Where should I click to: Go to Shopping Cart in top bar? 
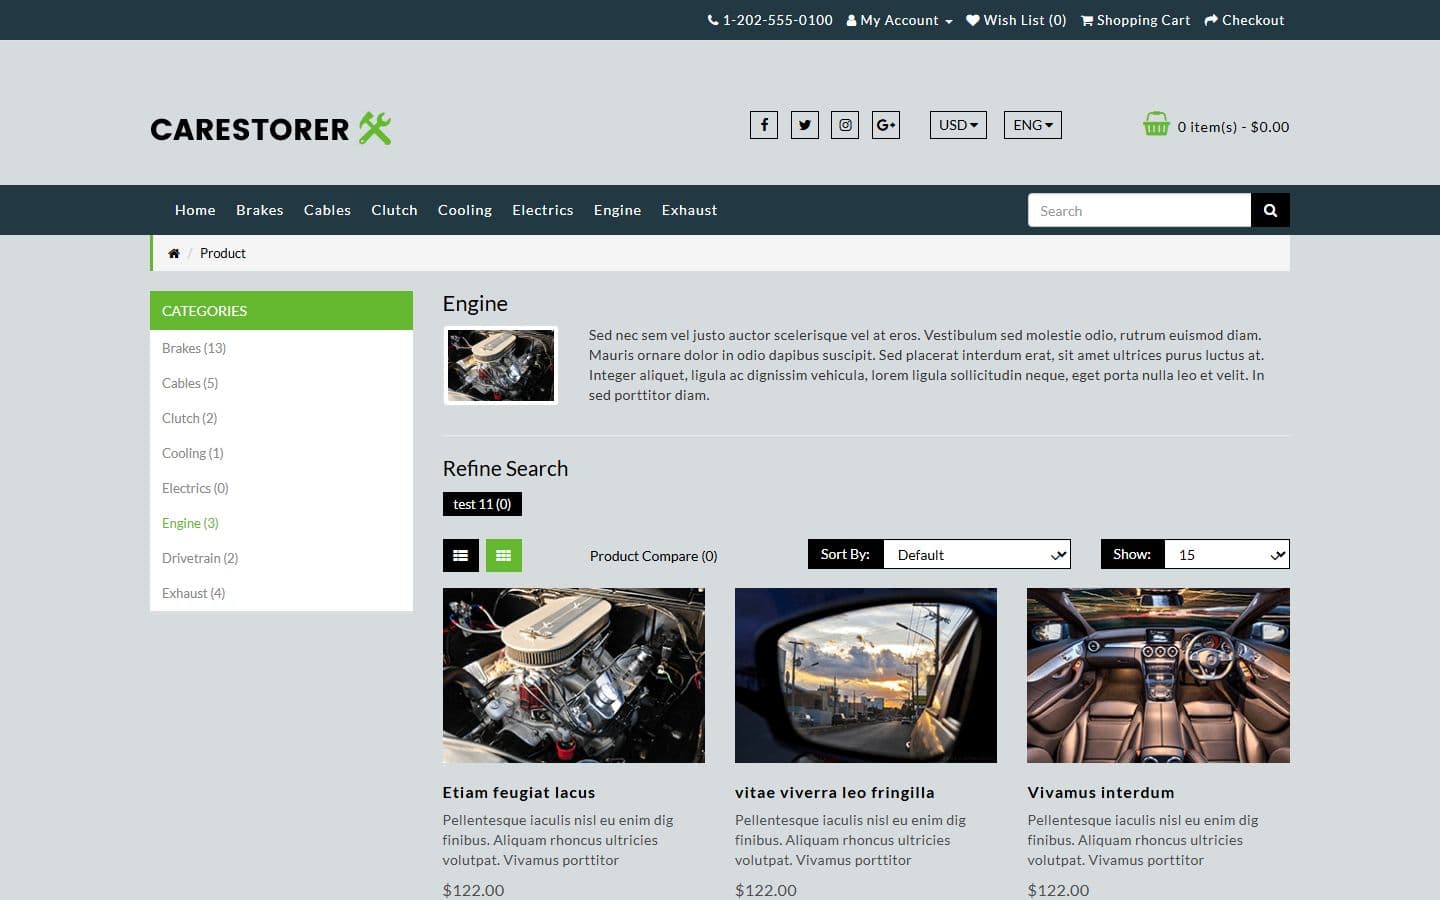(1135, 20)
